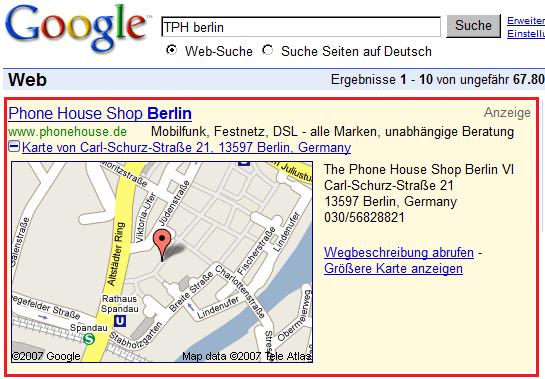Image resolution: width=545 pixels, height=379 pixels.
Task: Click the green S-Bahn Spandau icon
Action: 89,339
